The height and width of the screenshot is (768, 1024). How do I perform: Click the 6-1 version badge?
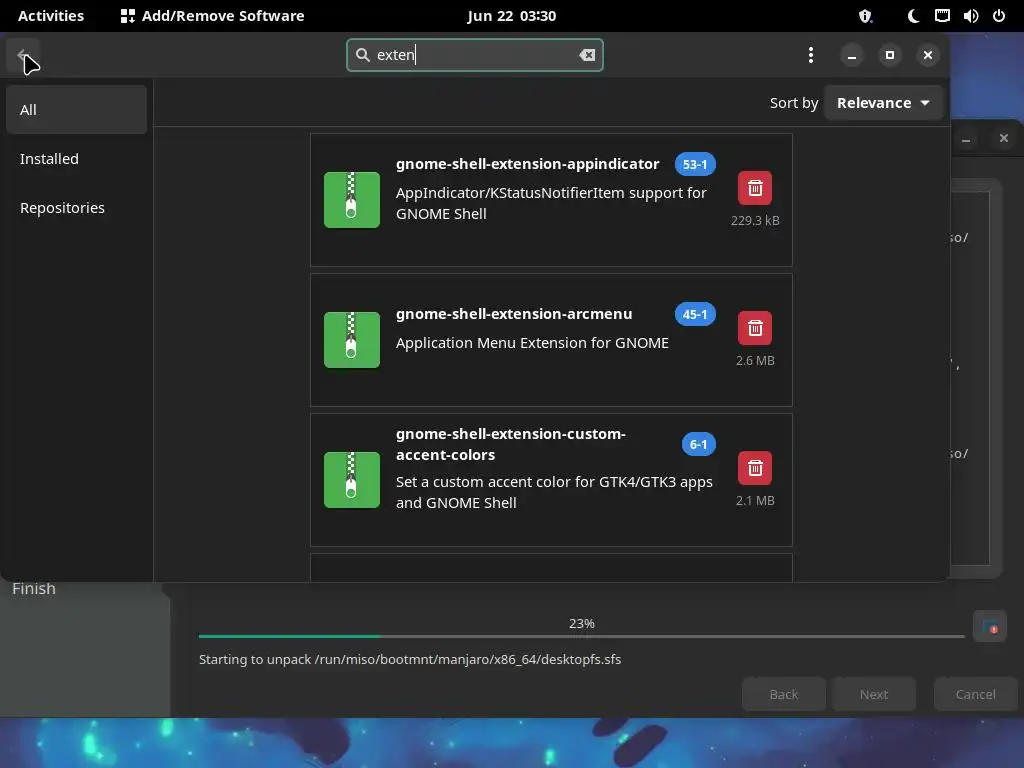tap(698, 445)
